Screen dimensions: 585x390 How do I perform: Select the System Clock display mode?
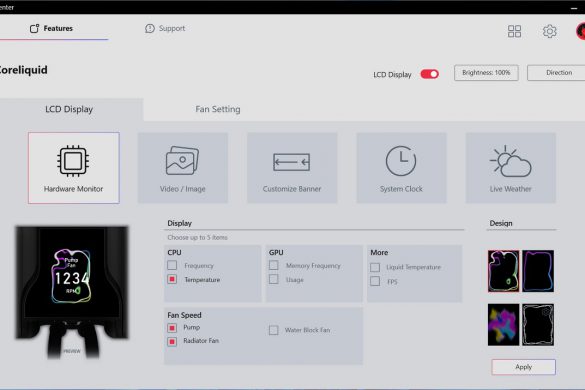401,168
